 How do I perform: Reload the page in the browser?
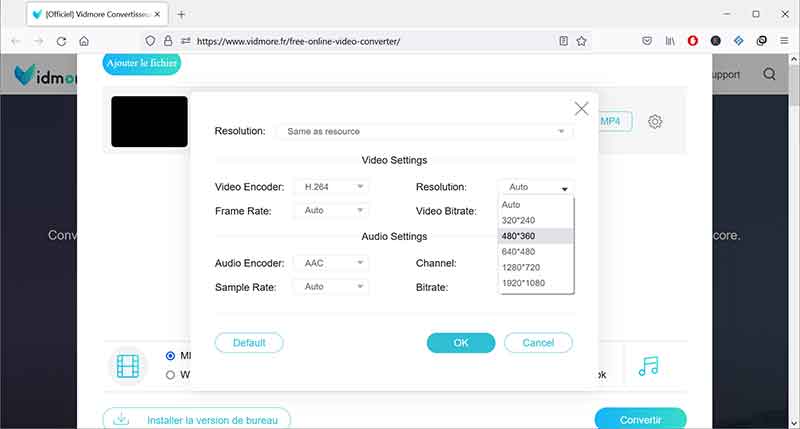61,41
